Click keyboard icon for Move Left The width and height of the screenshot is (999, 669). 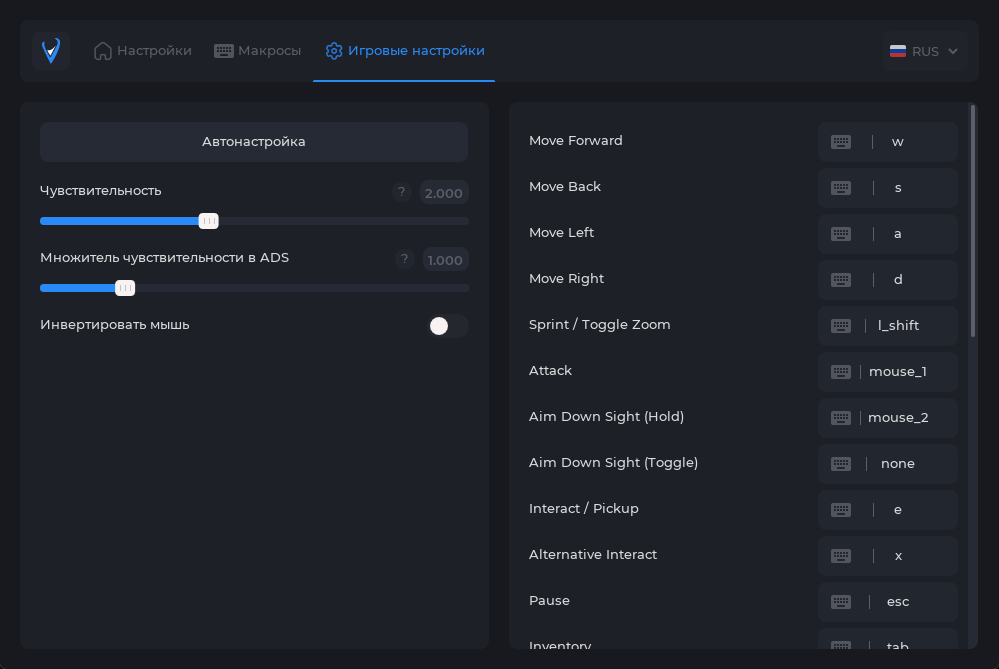tap(841, 234)
